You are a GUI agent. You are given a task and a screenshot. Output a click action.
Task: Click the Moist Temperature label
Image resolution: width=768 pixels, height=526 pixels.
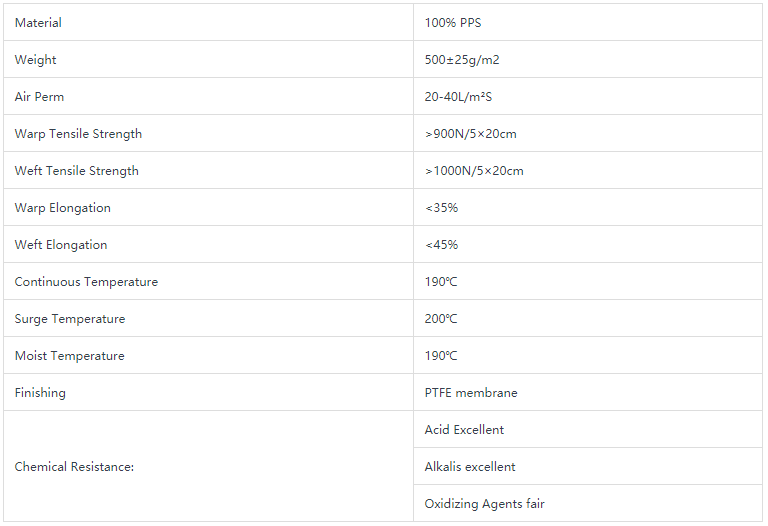pos(70,356)
